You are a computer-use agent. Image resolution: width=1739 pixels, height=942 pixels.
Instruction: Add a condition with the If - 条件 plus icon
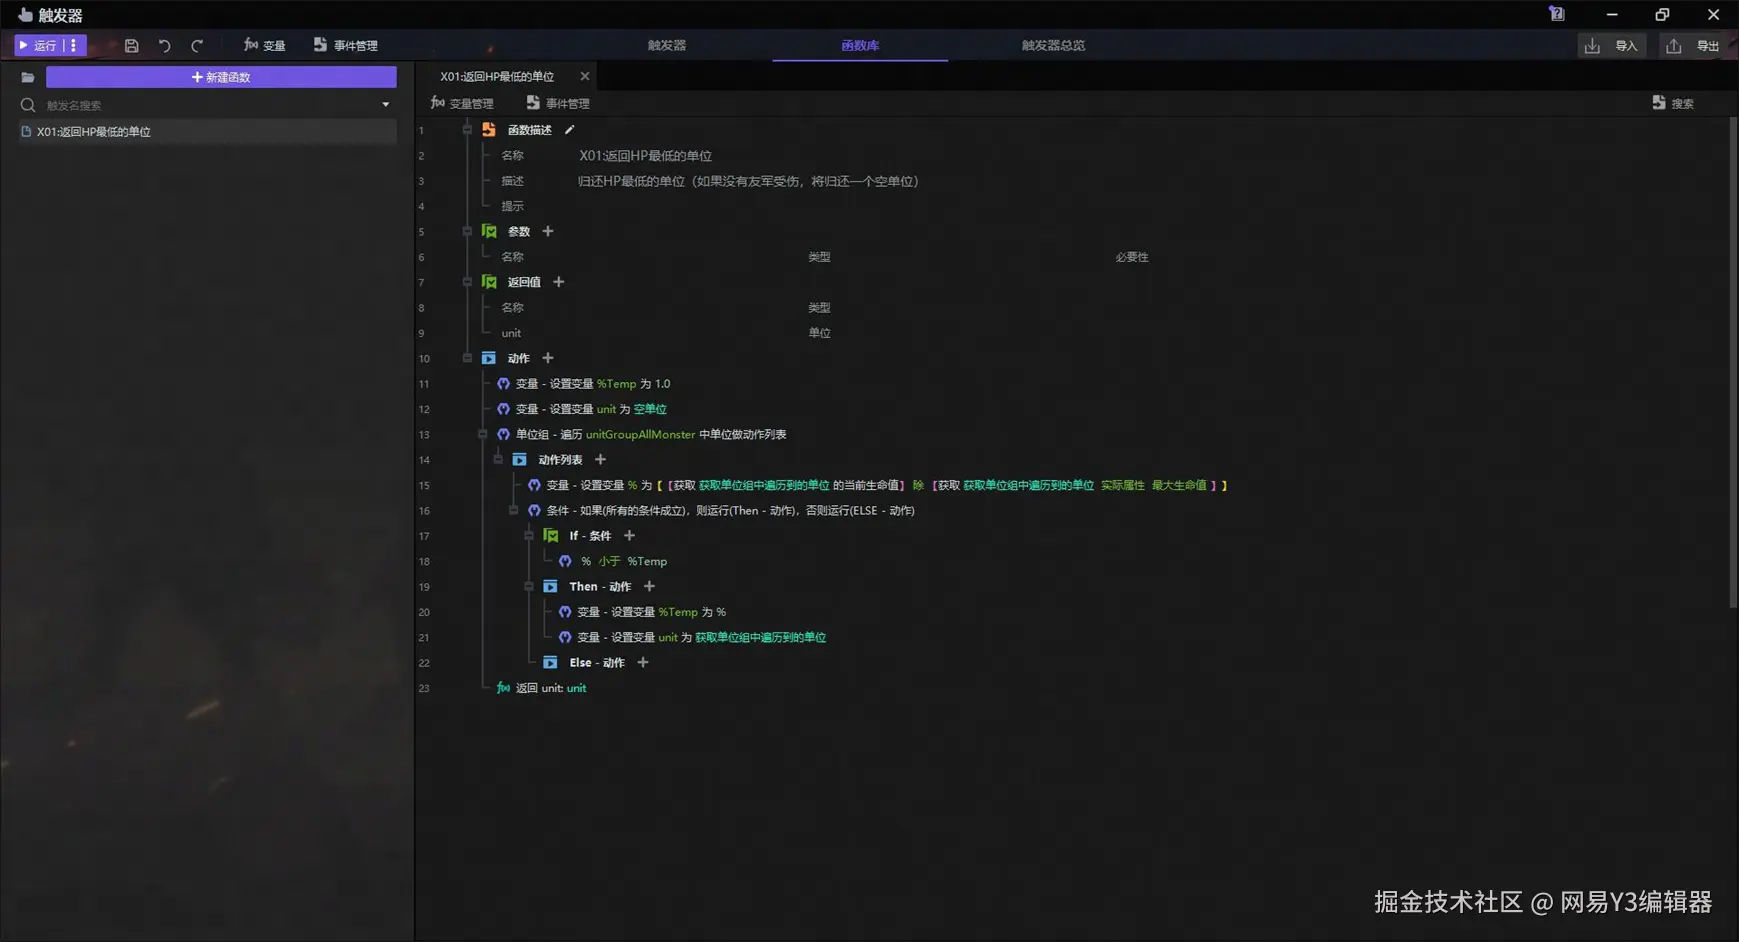click(630, 536)
